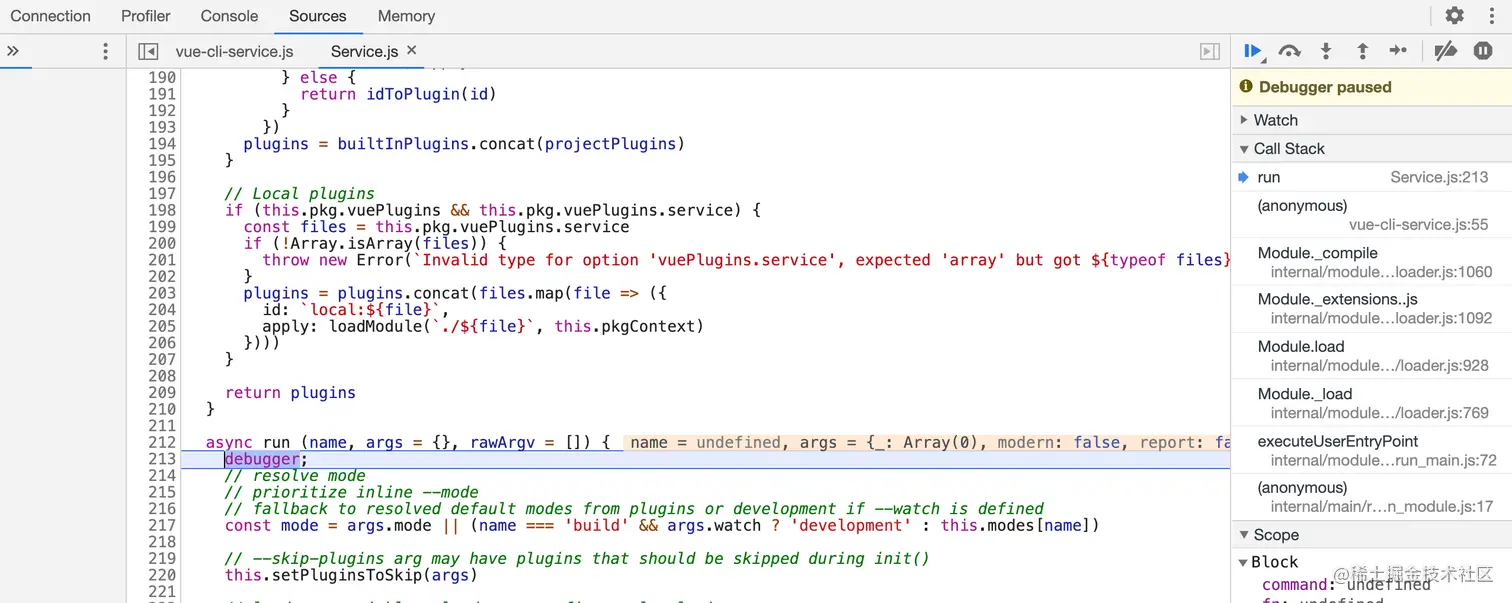The image size is (1512, 603).
Task: Click 'return plugins' code on line 209
Action: (290, 393)
